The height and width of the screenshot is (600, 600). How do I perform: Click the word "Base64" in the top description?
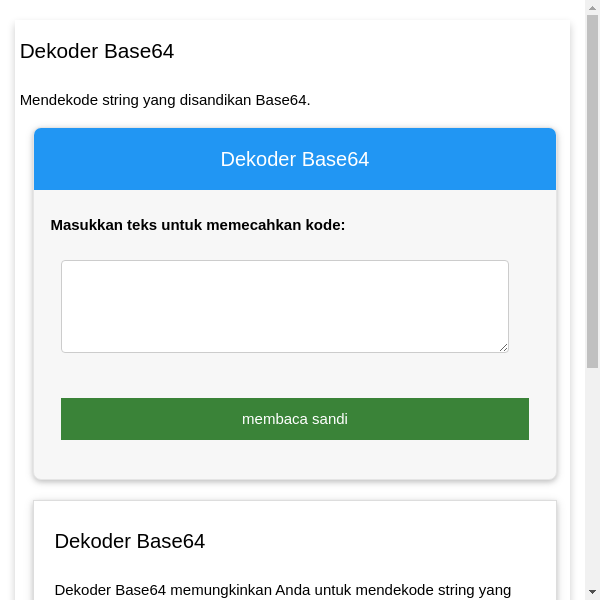(x=282, y=100)
